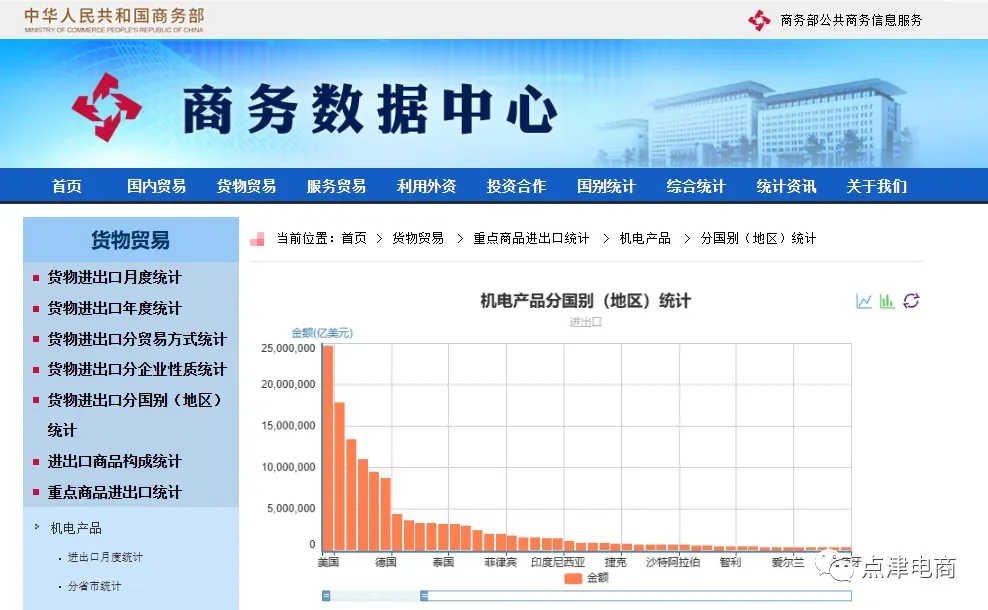Open 货物进出口分国别（地区）统计 sidebar link
Viewport: 988px width, 610px height.
click(135, 415)
